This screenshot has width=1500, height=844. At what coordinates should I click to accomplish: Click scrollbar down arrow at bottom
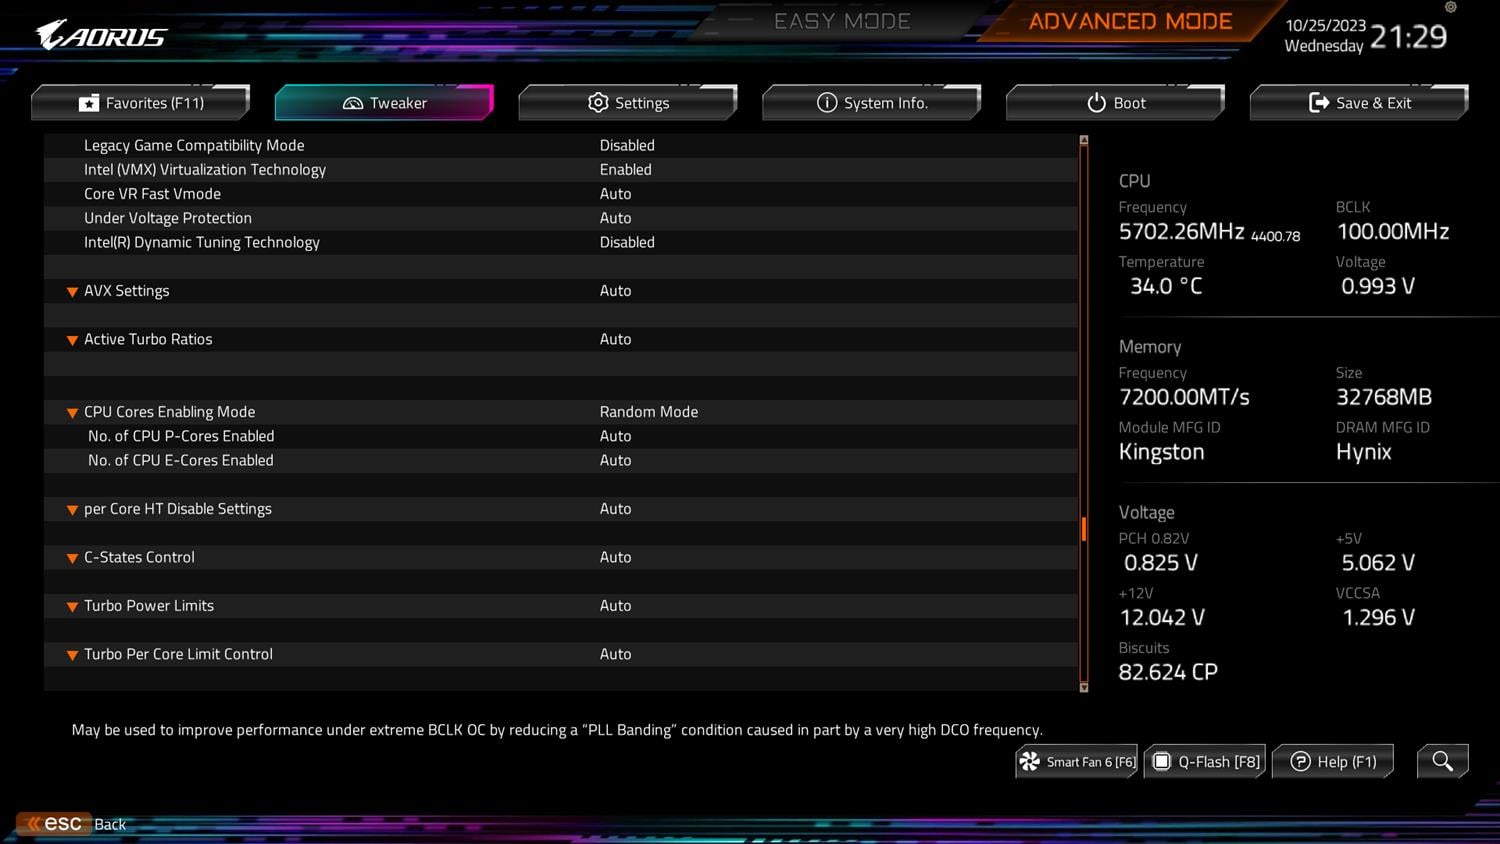[1084, 687]
